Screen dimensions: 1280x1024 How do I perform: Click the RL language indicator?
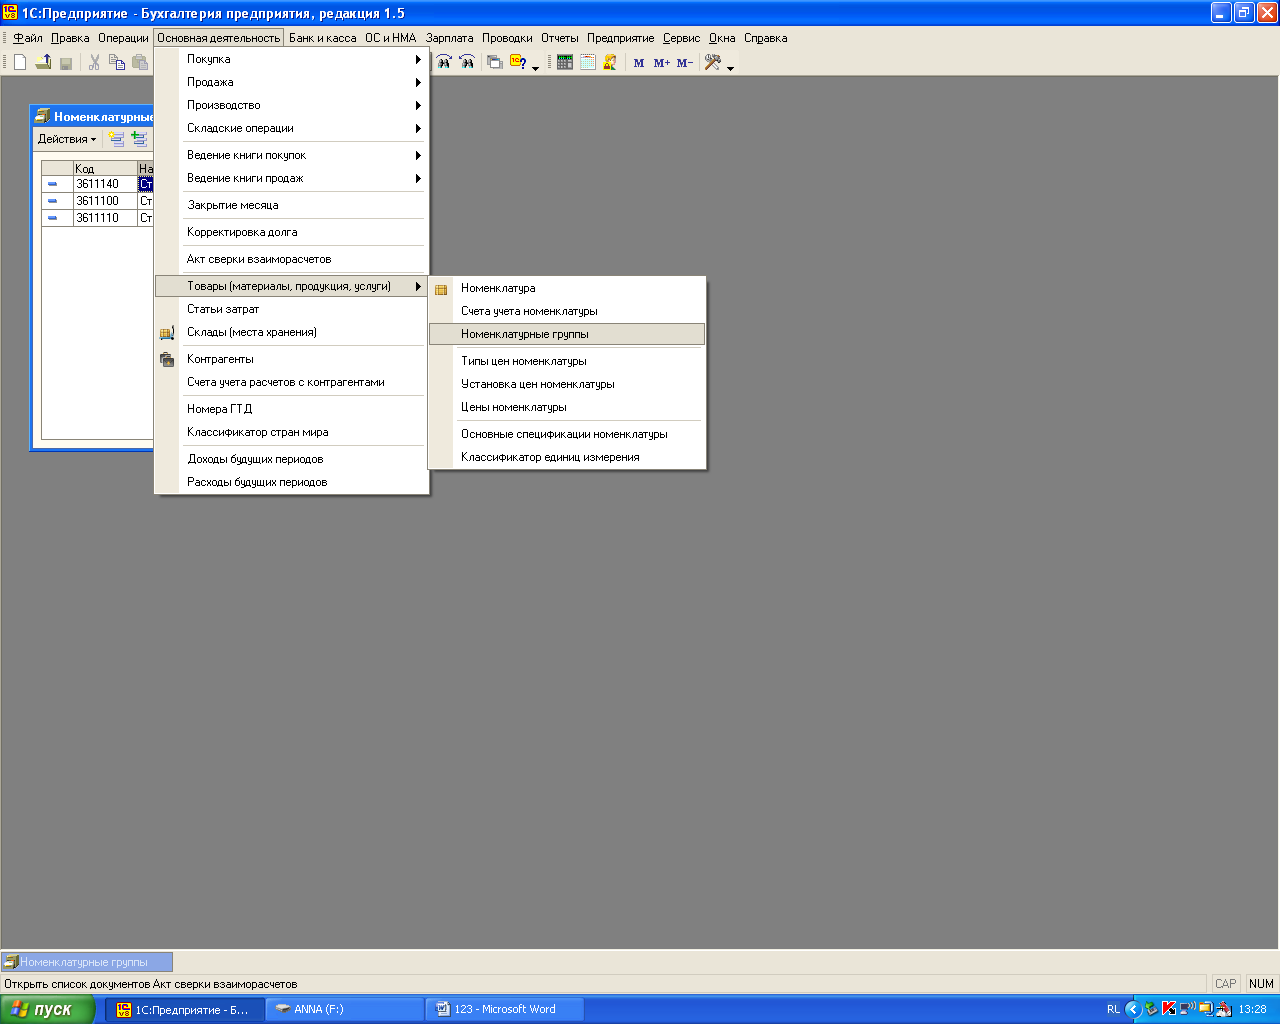click(x=1113, y=1009)
